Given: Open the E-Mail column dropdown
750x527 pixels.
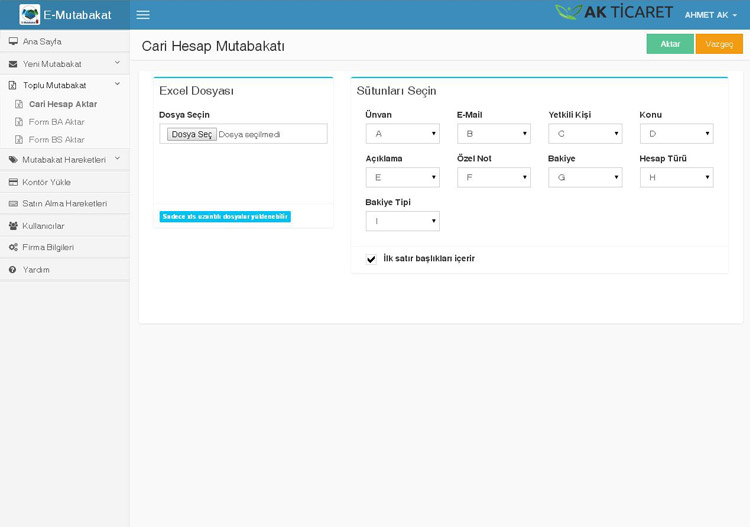Looking at the screenshot, I should click(493, 134).
